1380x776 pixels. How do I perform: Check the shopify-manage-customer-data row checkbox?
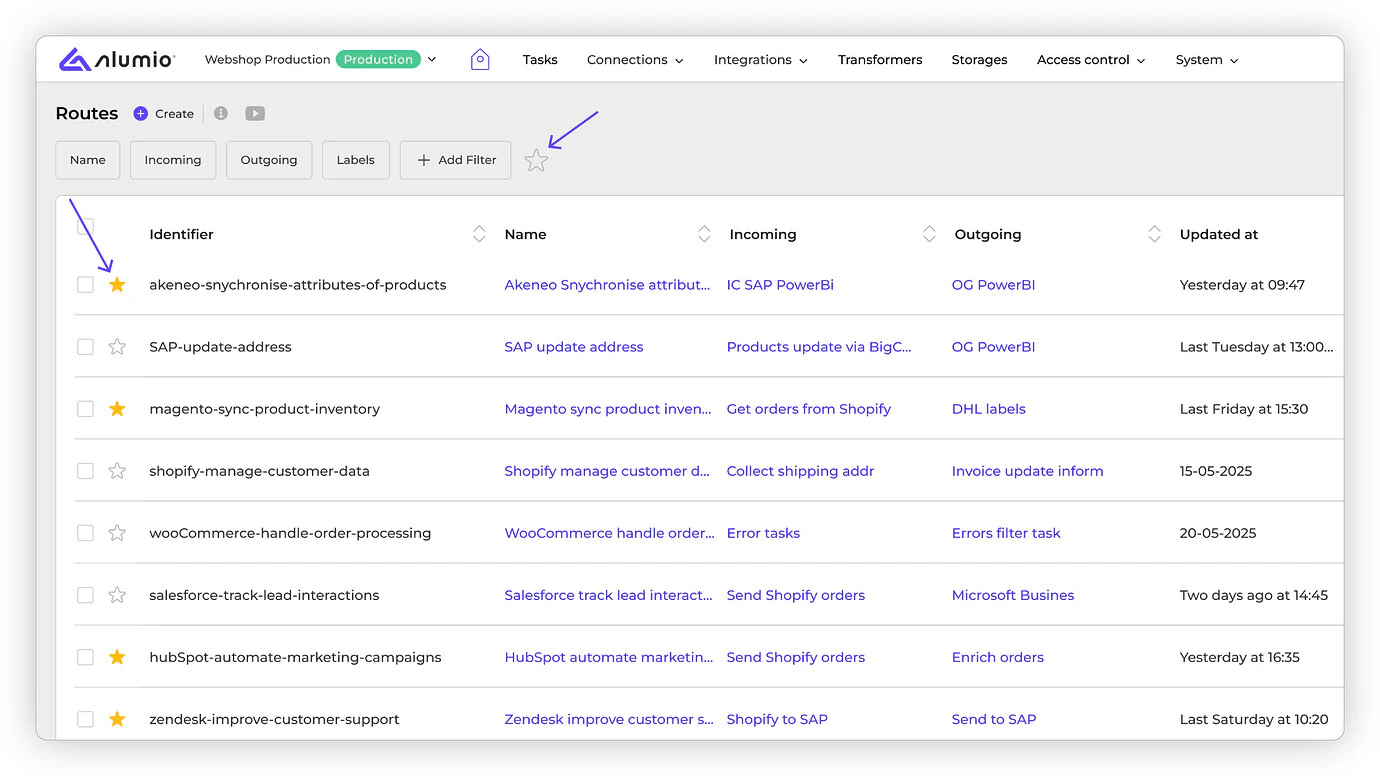[x=86, y=471]
